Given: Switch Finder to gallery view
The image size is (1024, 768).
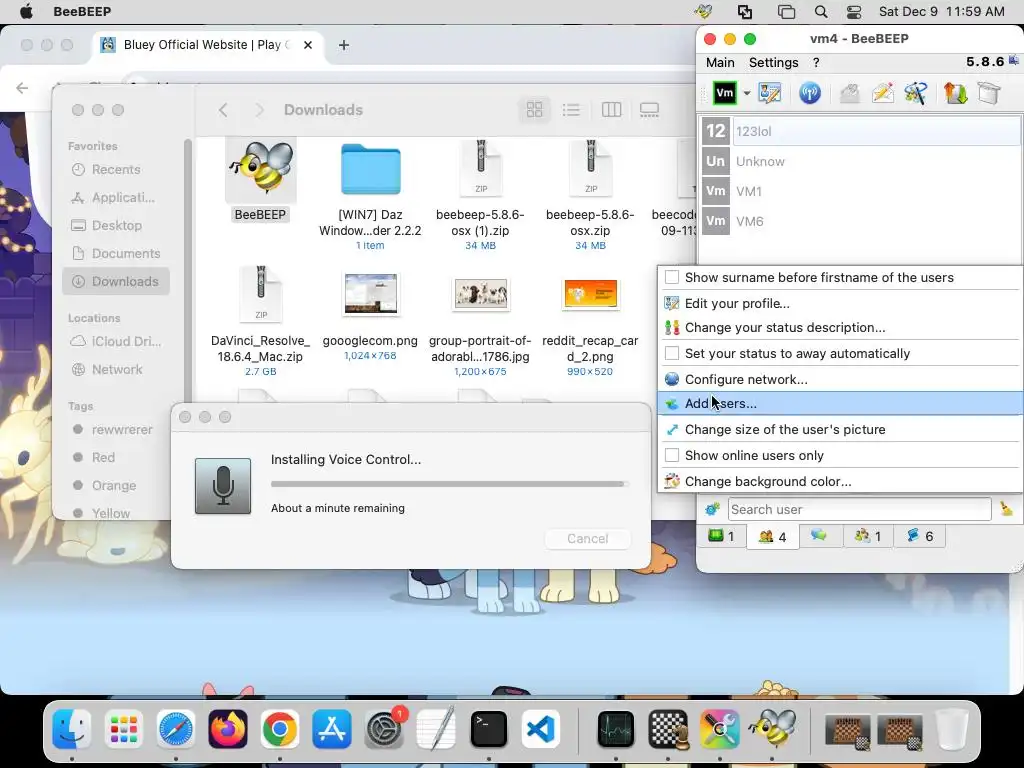Looking at the screenshot, I should (649, 110).
